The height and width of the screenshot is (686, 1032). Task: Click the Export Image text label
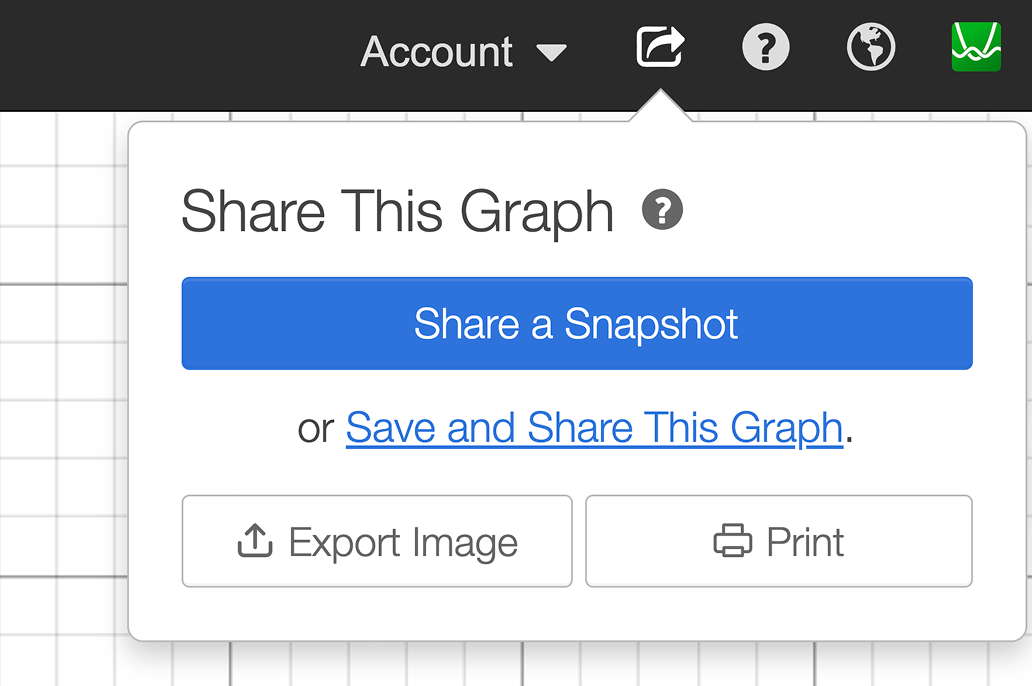(x=403, y=542)
